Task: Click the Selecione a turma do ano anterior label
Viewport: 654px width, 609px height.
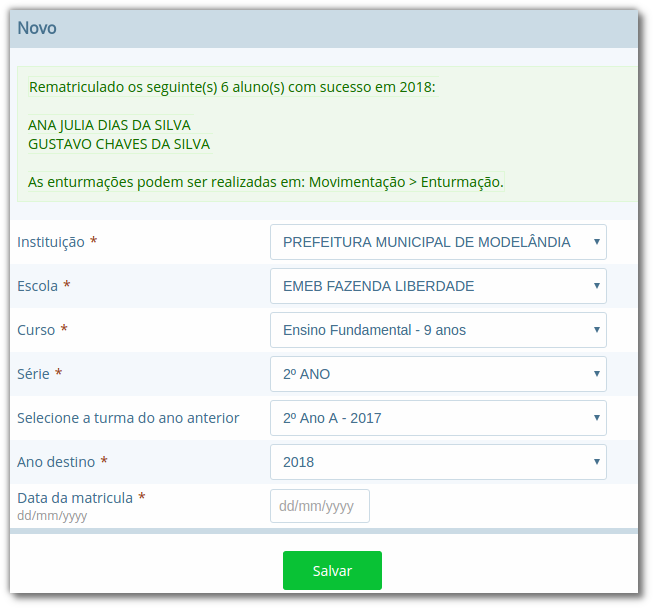Action: point(128,418)
